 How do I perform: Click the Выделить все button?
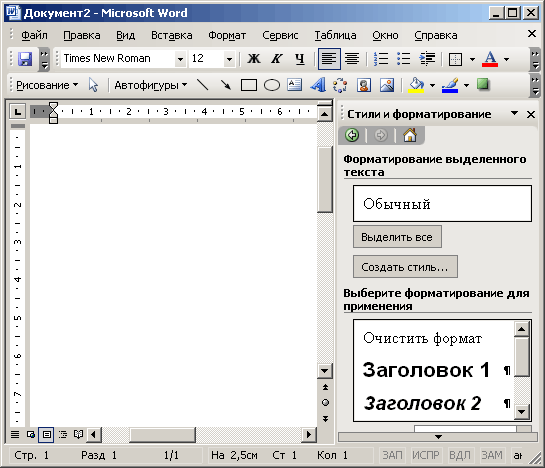coord(397,237)
